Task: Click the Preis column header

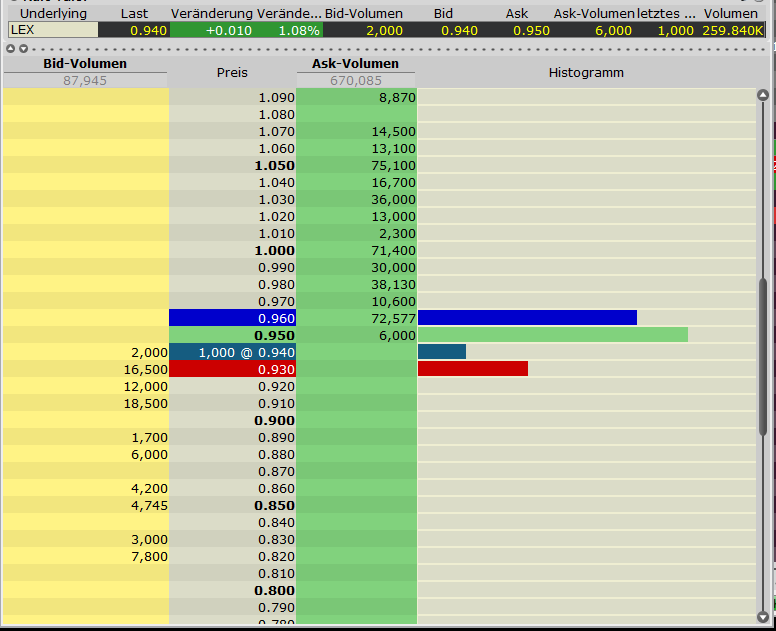Action: pos(232,72)
